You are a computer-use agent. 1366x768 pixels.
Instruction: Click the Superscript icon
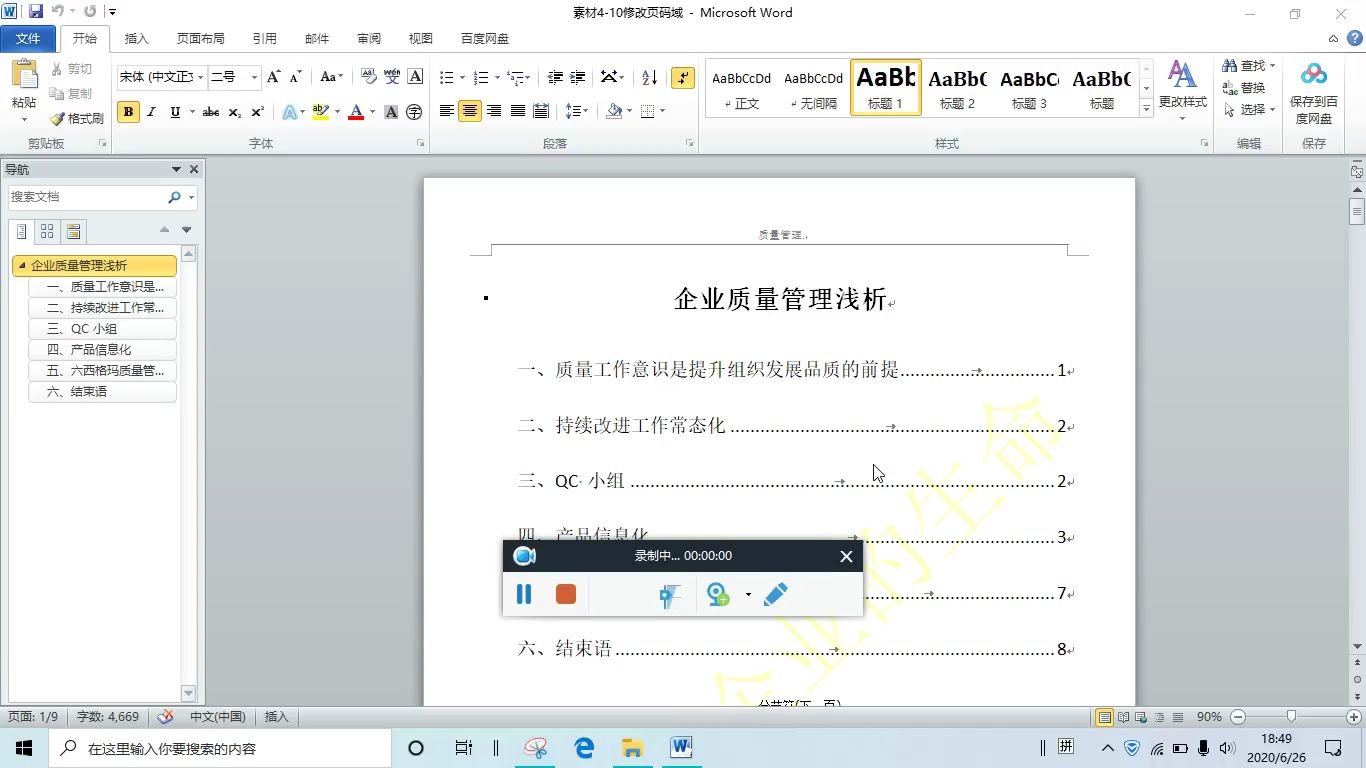click(257, 112)
